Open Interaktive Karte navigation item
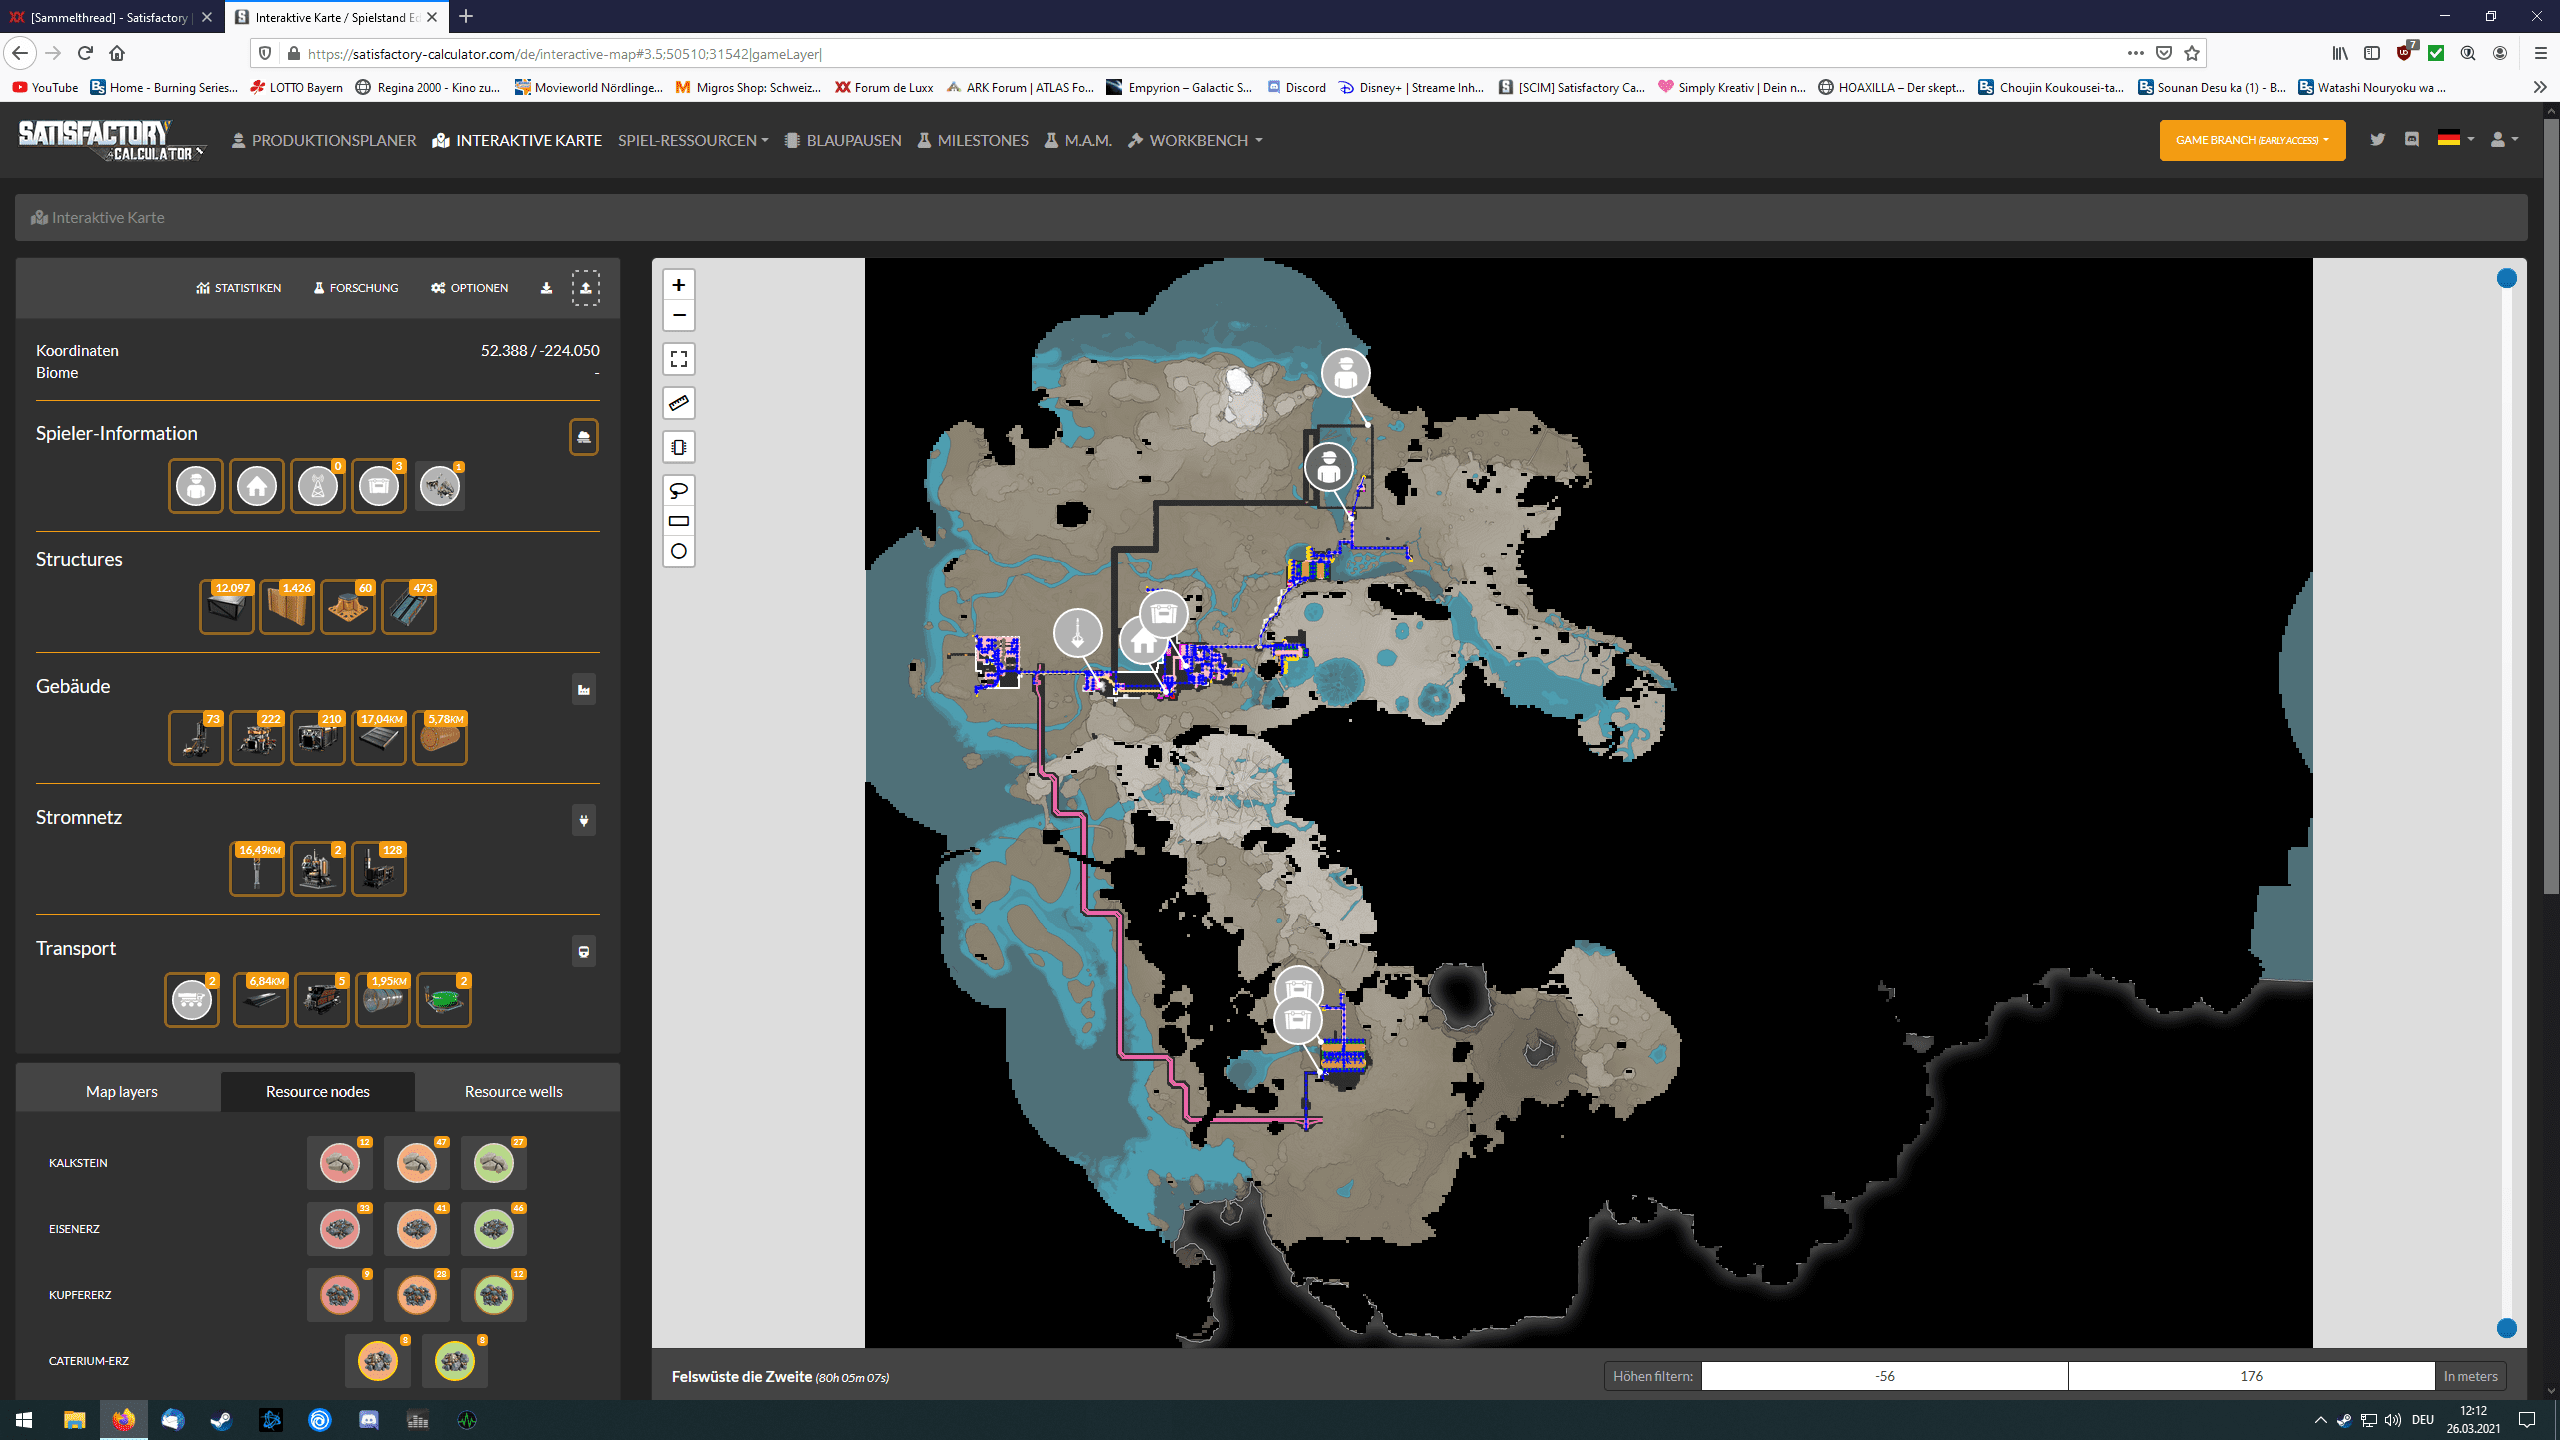The width and height of the screenshot is (2560, 1440). (518, 140)
